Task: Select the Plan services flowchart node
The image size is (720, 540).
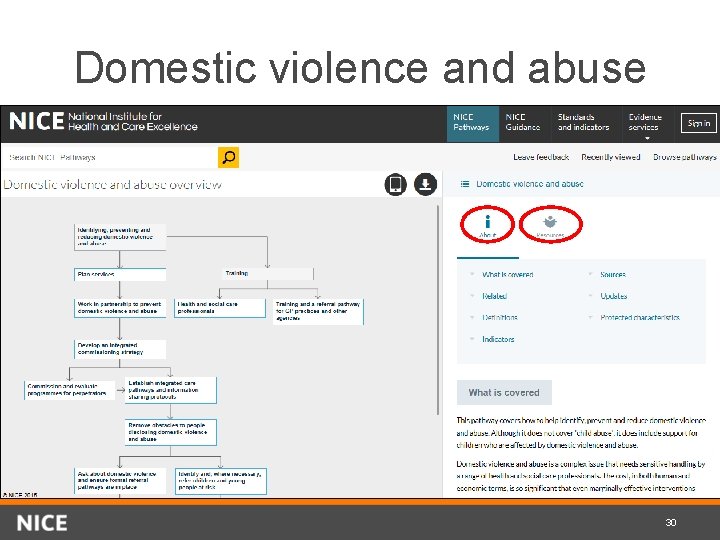Action: [120, 274]
